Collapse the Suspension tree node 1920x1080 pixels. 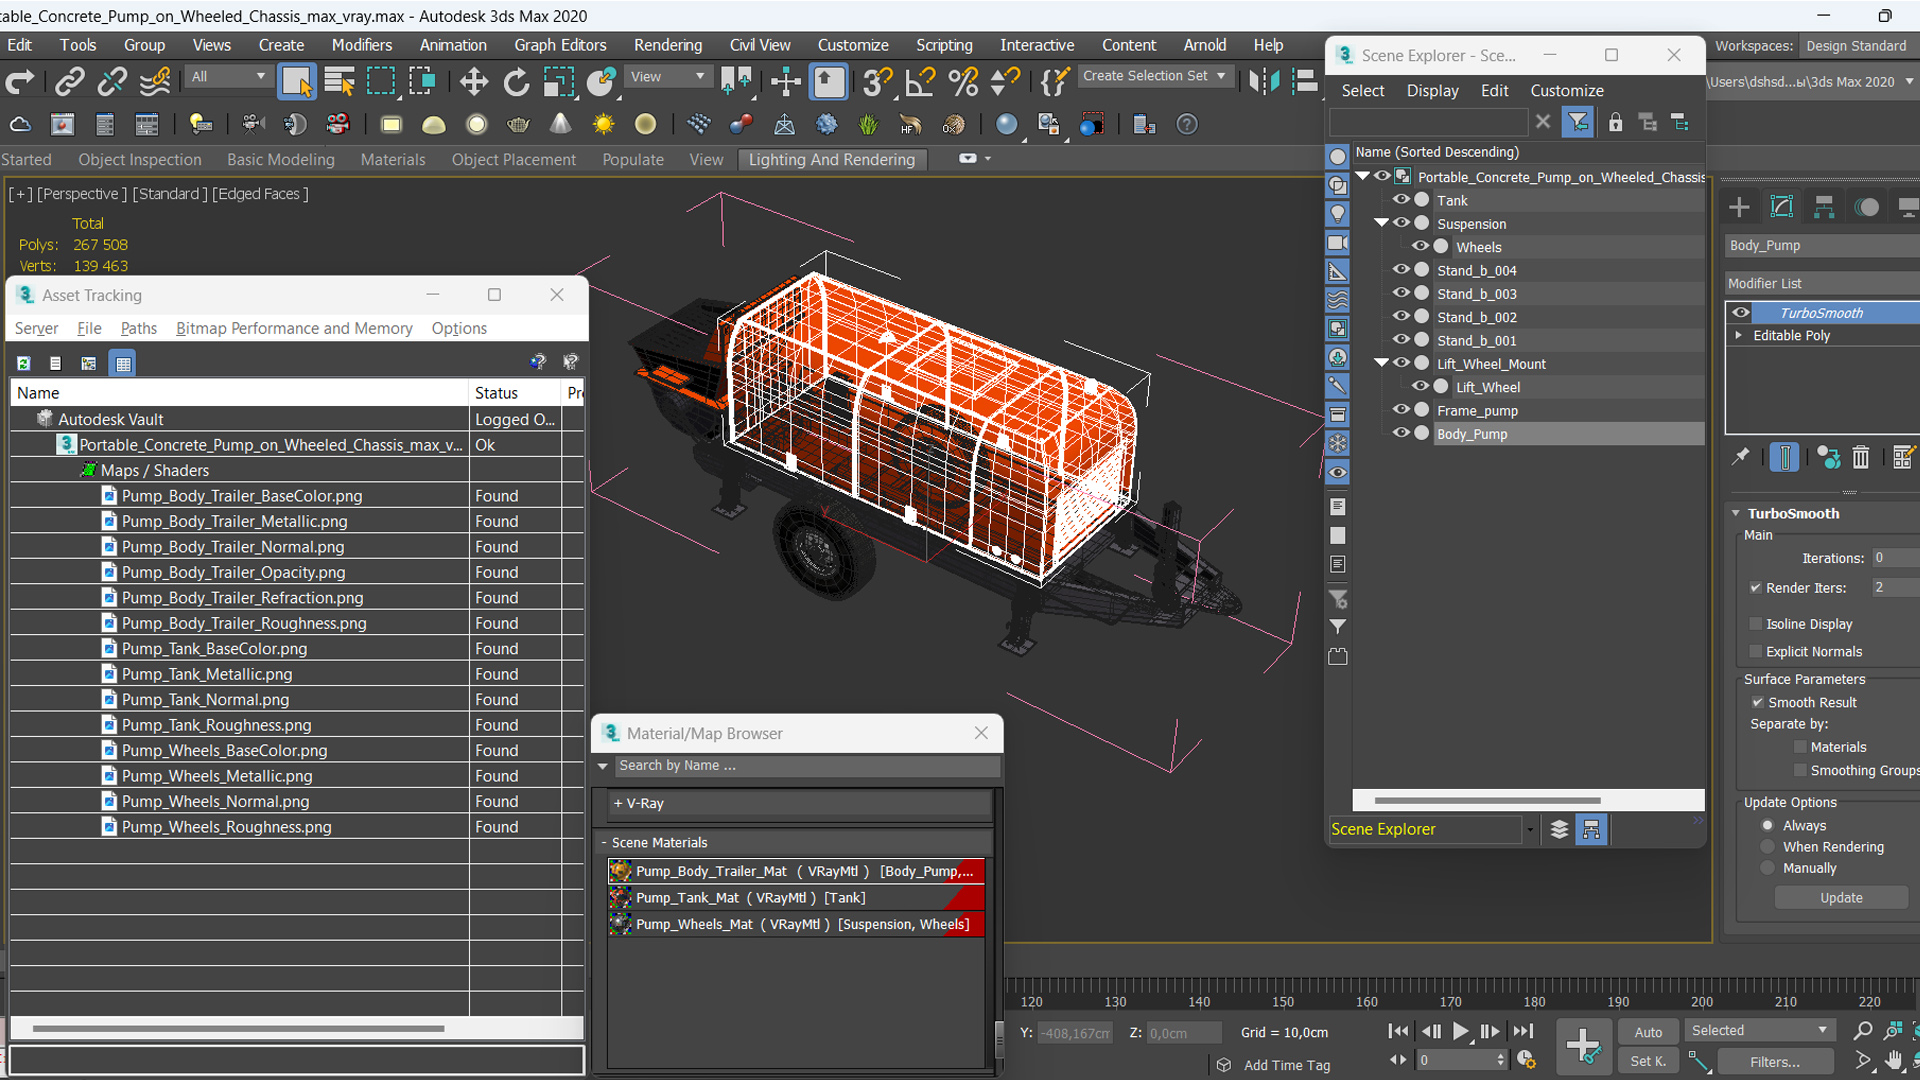(1381, 223)
